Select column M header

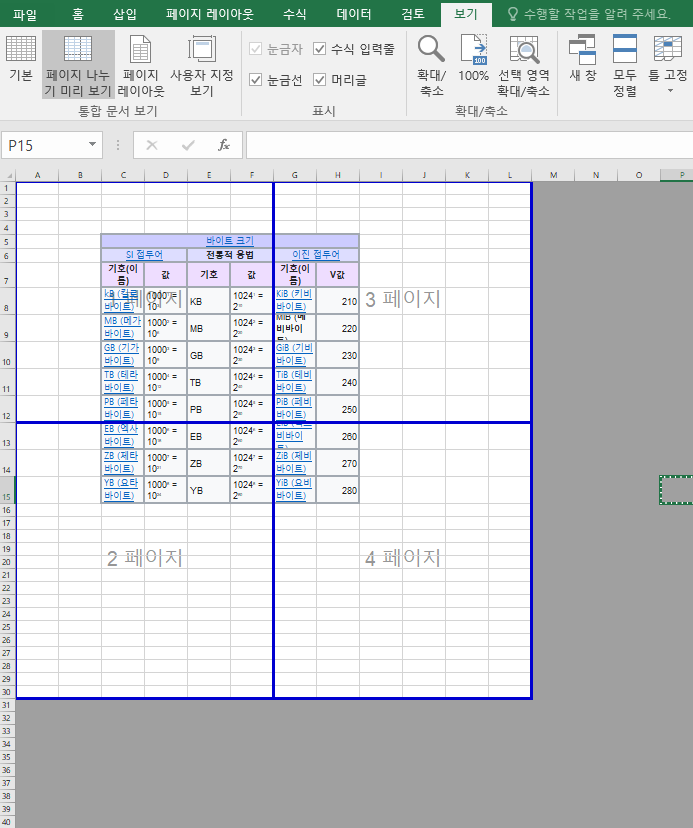click(x=553, y=175)
